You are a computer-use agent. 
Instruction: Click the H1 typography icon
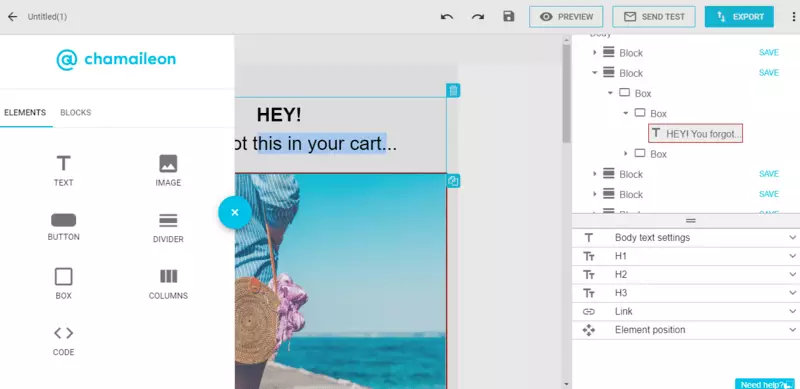point(589,256)
